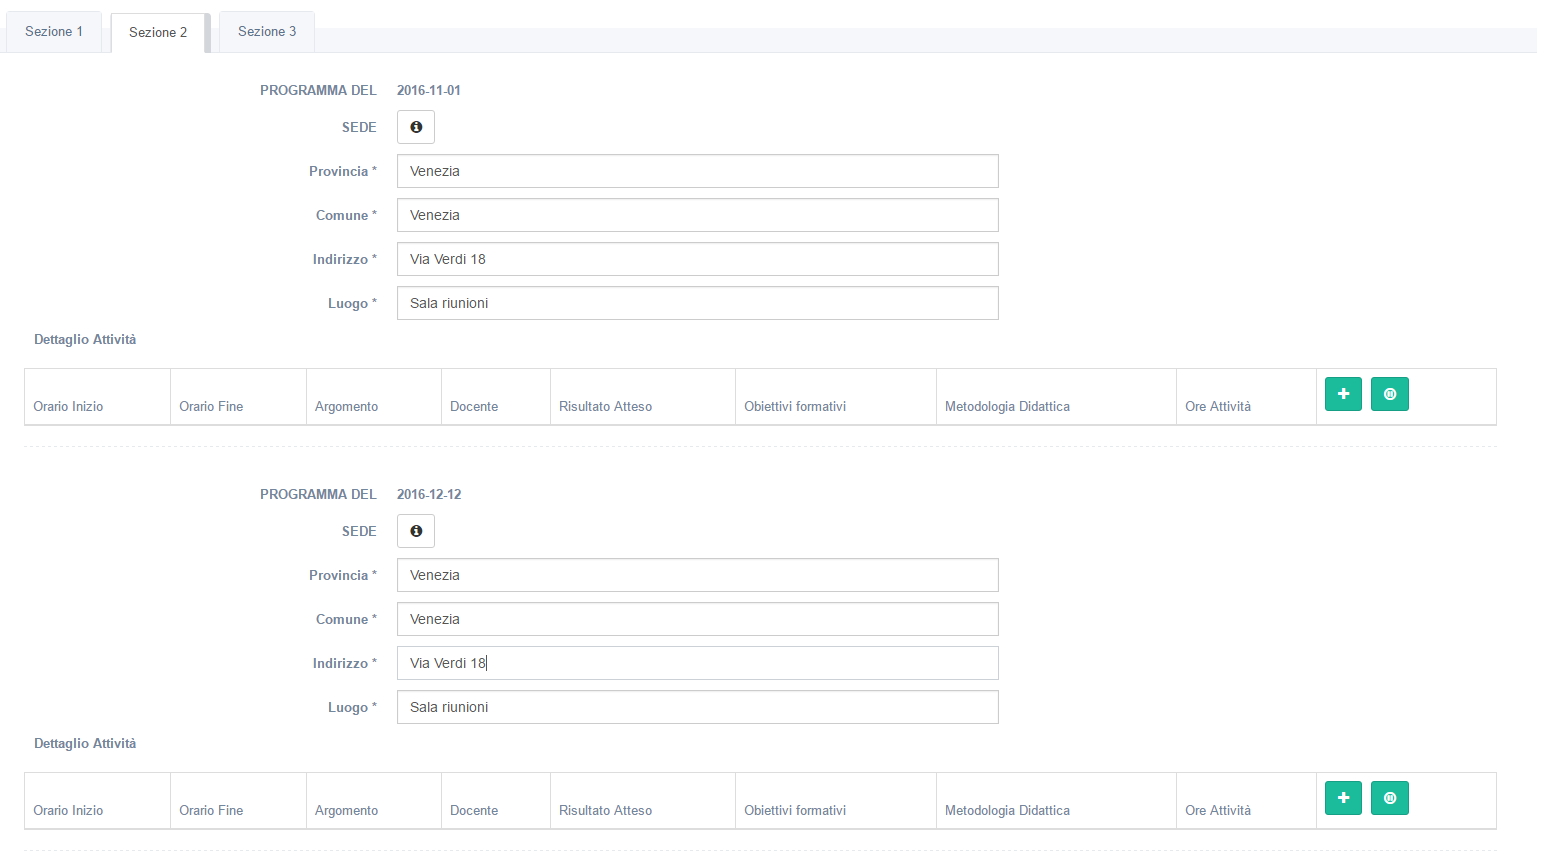Click the pause-circle button in the 2016-12-12 table

point(1389,798)
